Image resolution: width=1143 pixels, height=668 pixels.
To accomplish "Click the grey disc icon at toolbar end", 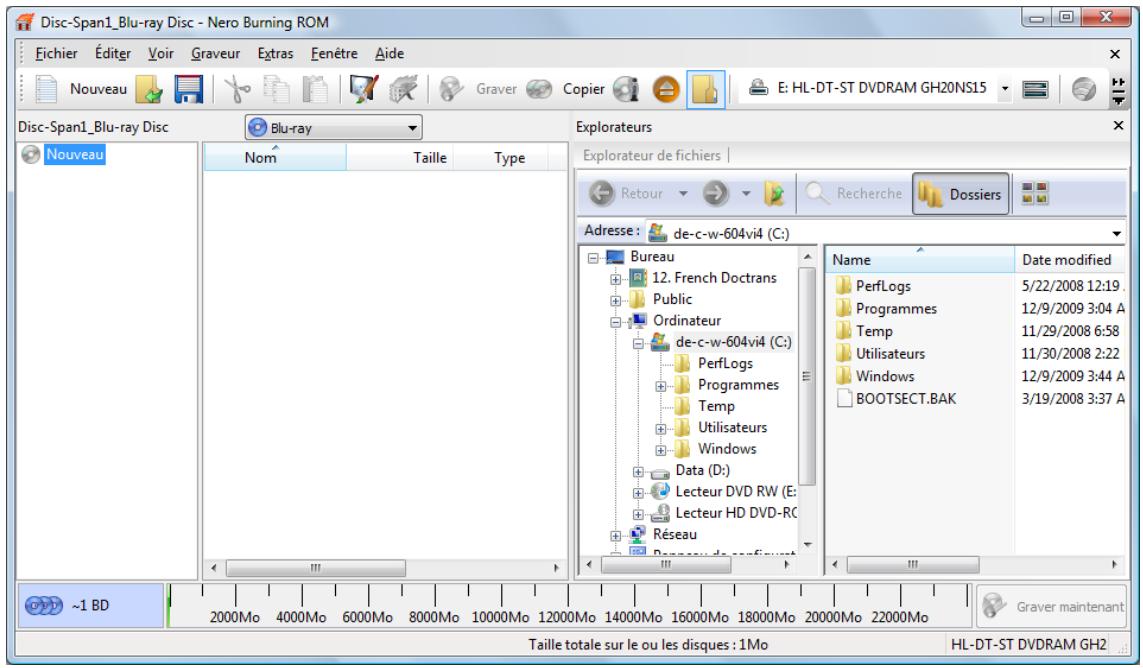I will click(x=1083, y=89).
